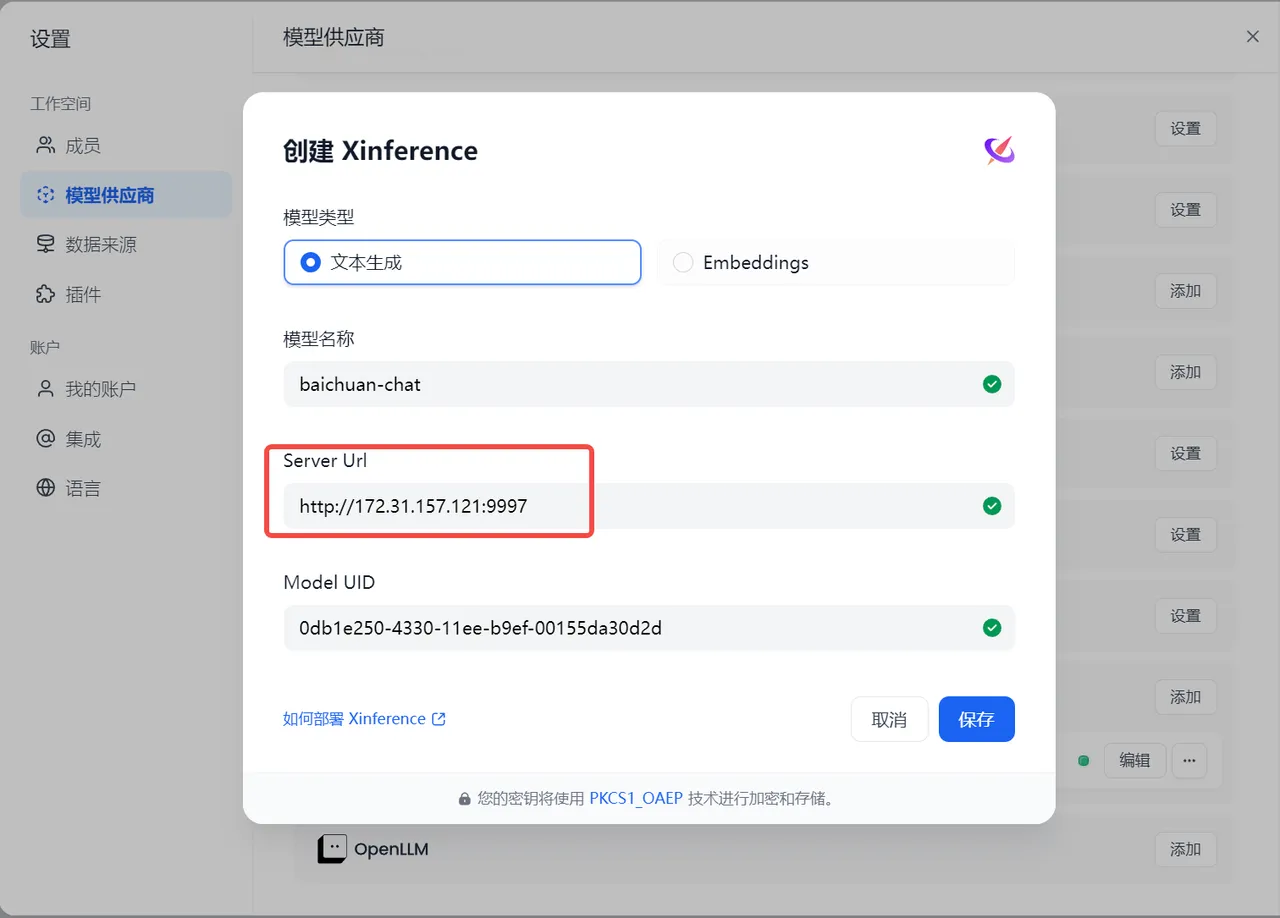1280x918 pixels.
Task: Click the green check in model name field
Action: point(991,384)
